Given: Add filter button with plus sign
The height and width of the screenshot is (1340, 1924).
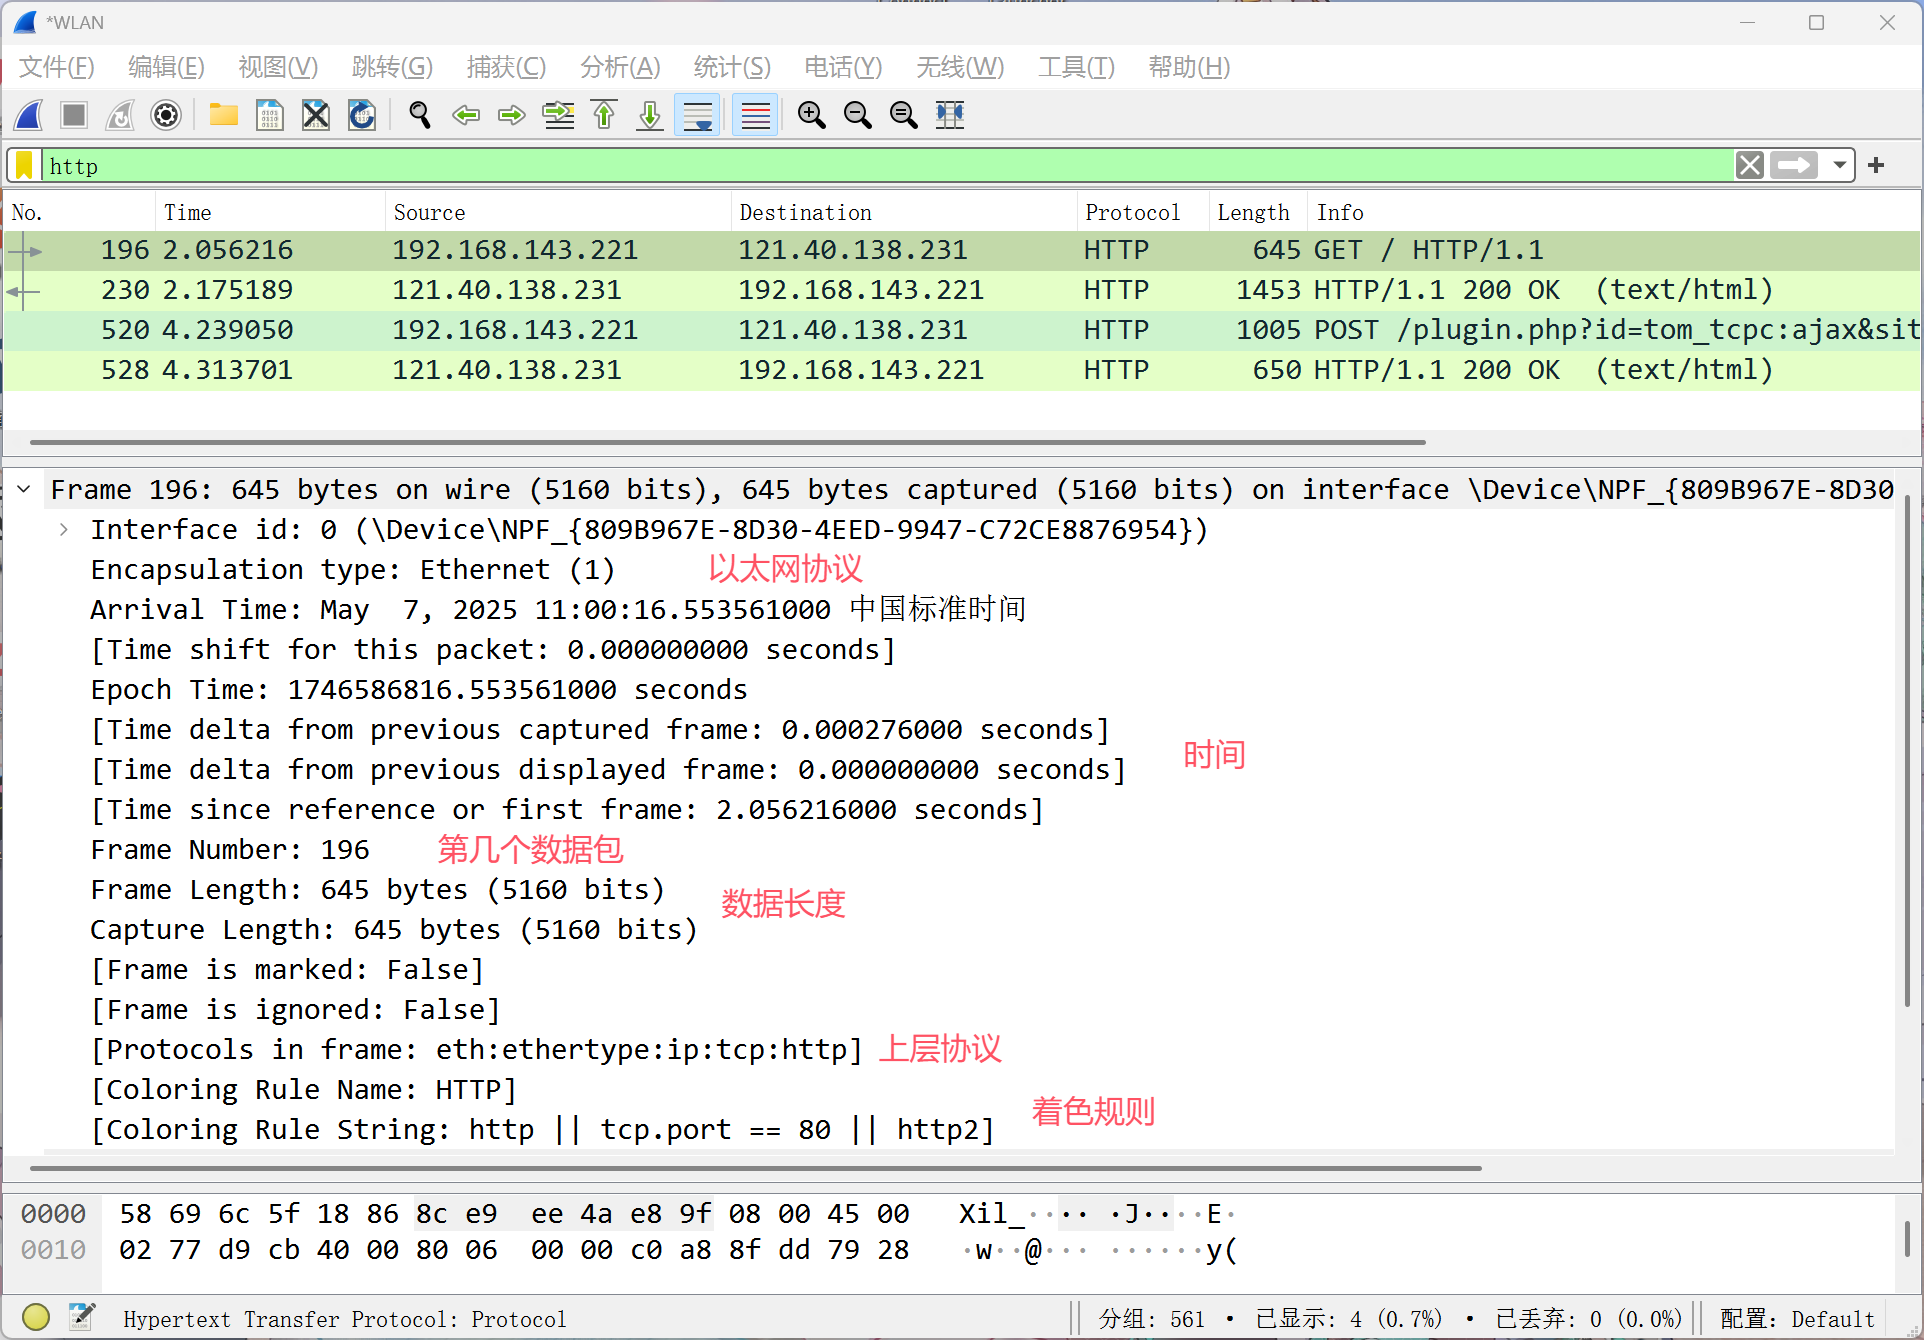Looking at the screenshot, I should (x=1876, y=165).
